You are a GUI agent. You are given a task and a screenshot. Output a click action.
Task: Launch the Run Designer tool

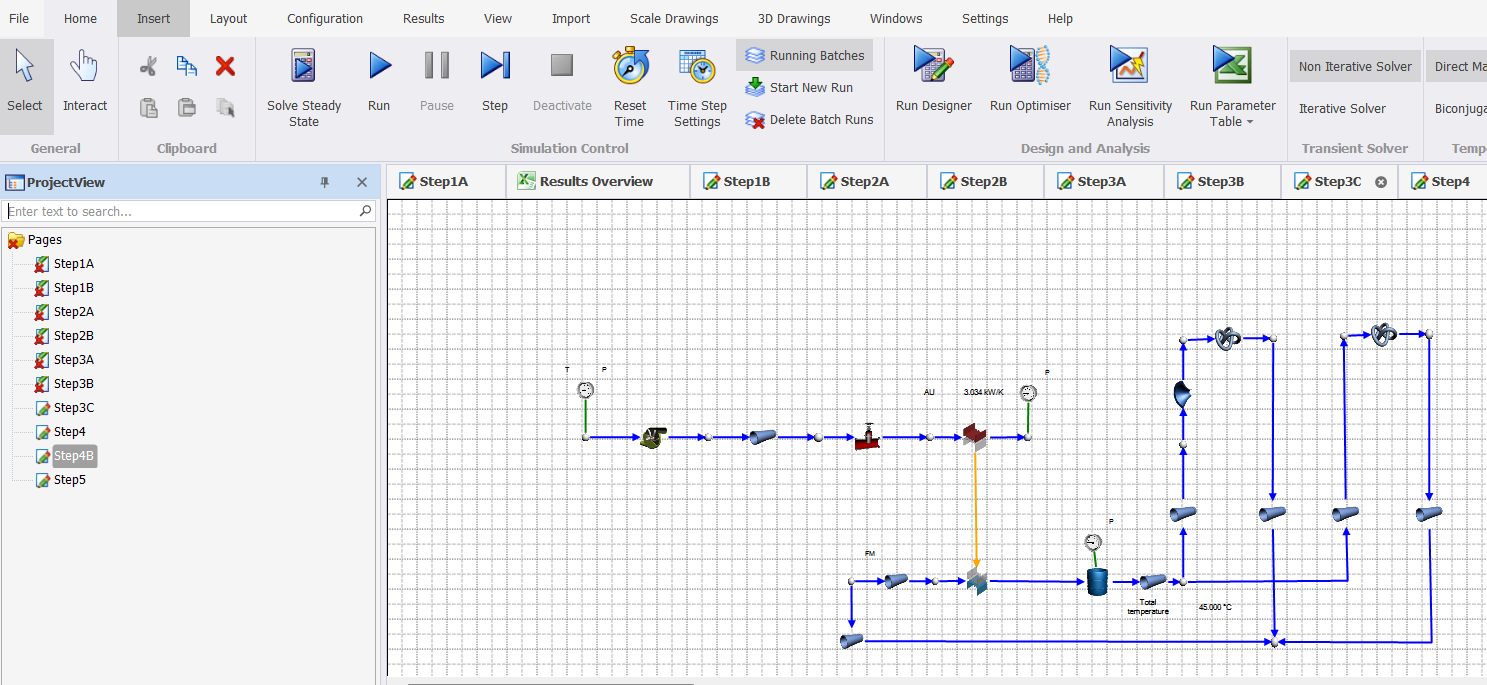[933, 67]
